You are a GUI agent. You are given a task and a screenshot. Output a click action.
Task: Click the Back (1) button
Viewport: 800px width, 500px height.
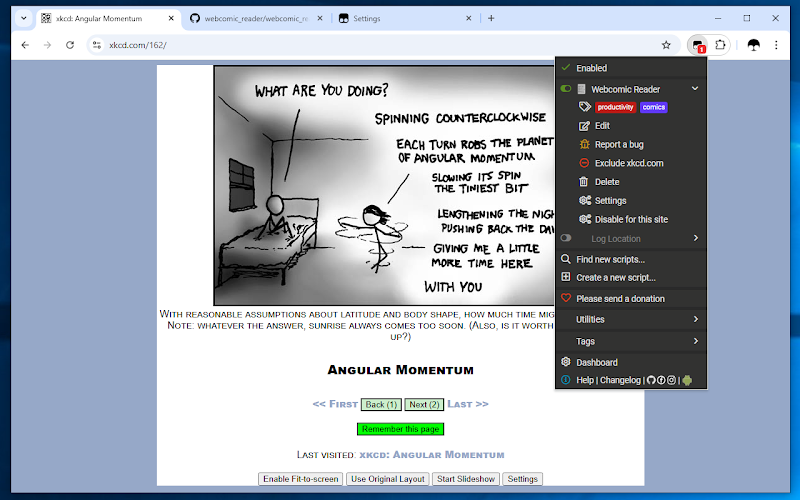pyautogui.click(x=381, y=404)
